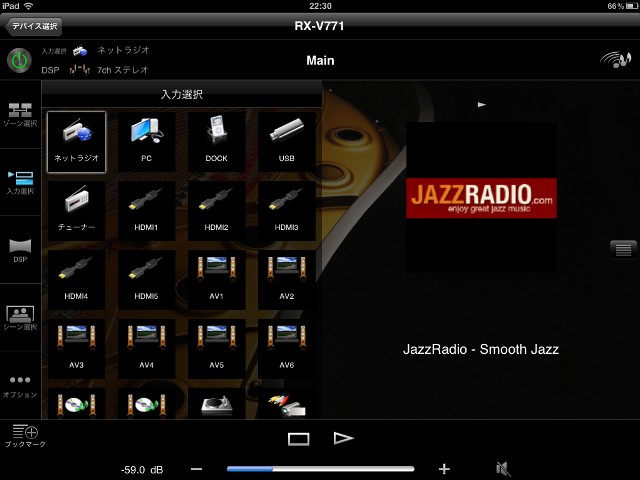Add a ブックマーク bookmark
This screenshot has width=640, height=480.
pos(25,436)
